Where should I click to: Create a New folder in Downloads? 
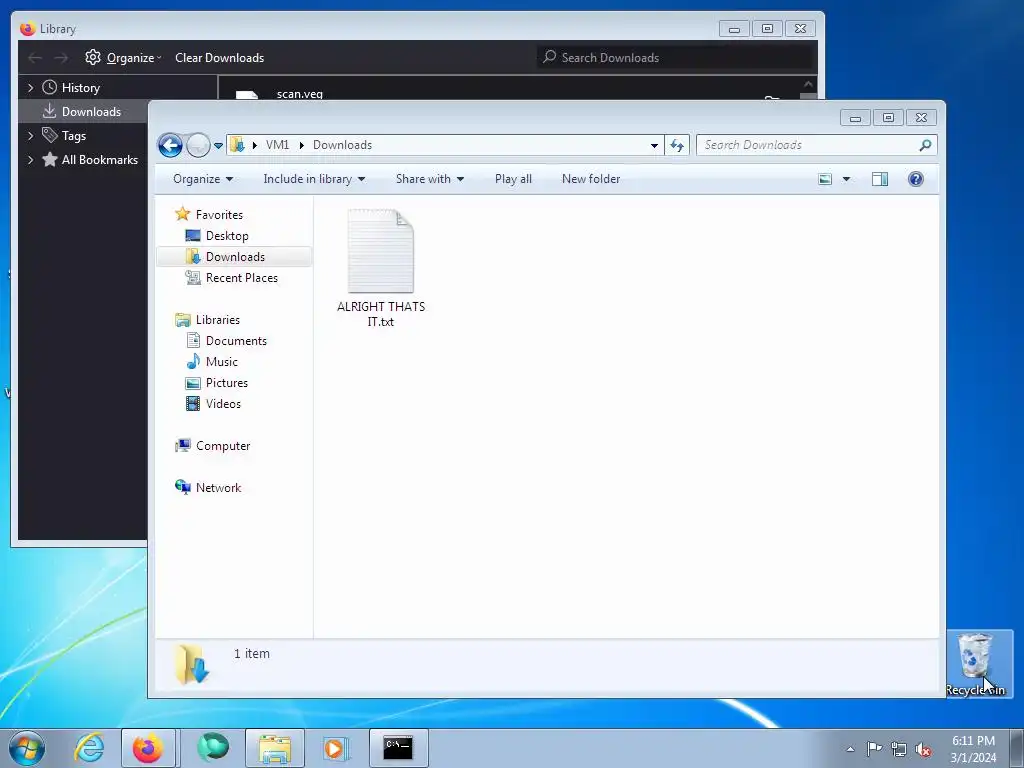coord(591,179)
